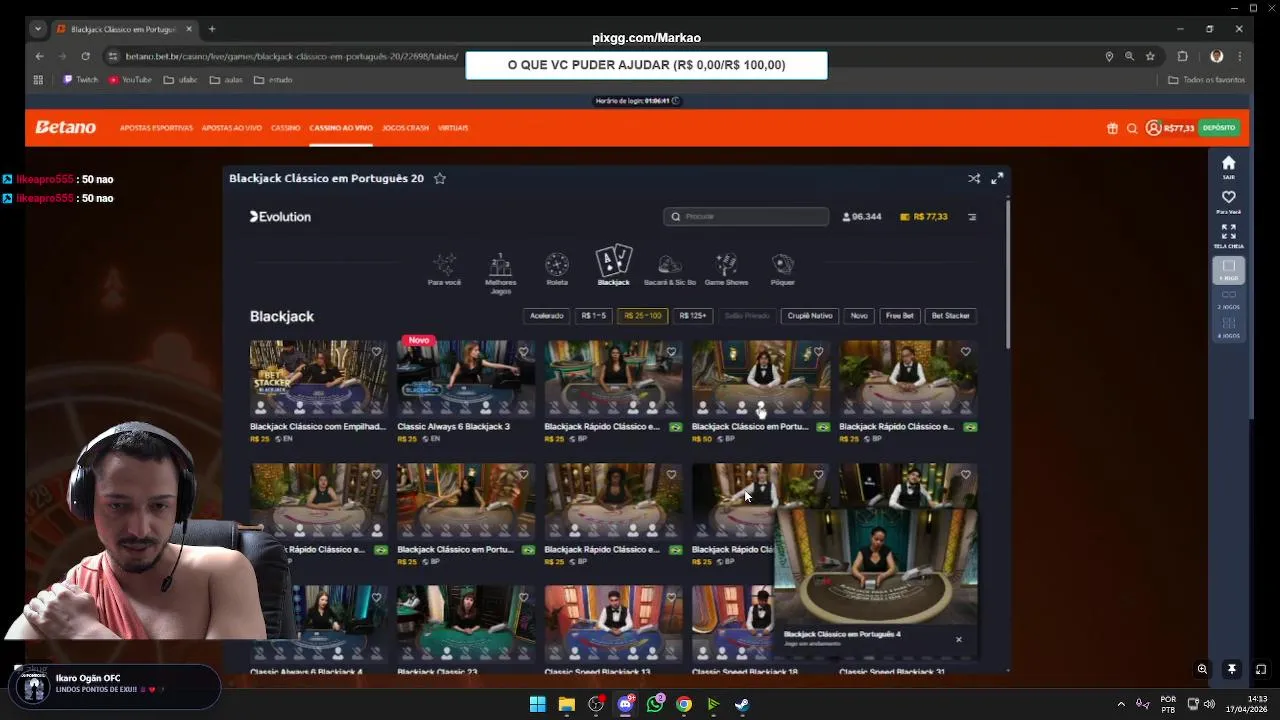
Task: Favorite Classic Always 6 Blackjack 3 heart
Action: [x=523, y=352]
